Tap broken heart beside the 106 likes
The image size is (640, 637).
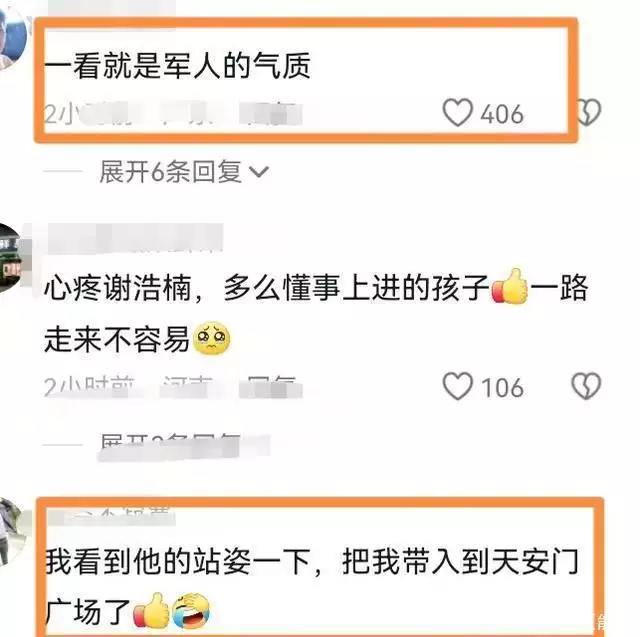click(x=586, y=386)
